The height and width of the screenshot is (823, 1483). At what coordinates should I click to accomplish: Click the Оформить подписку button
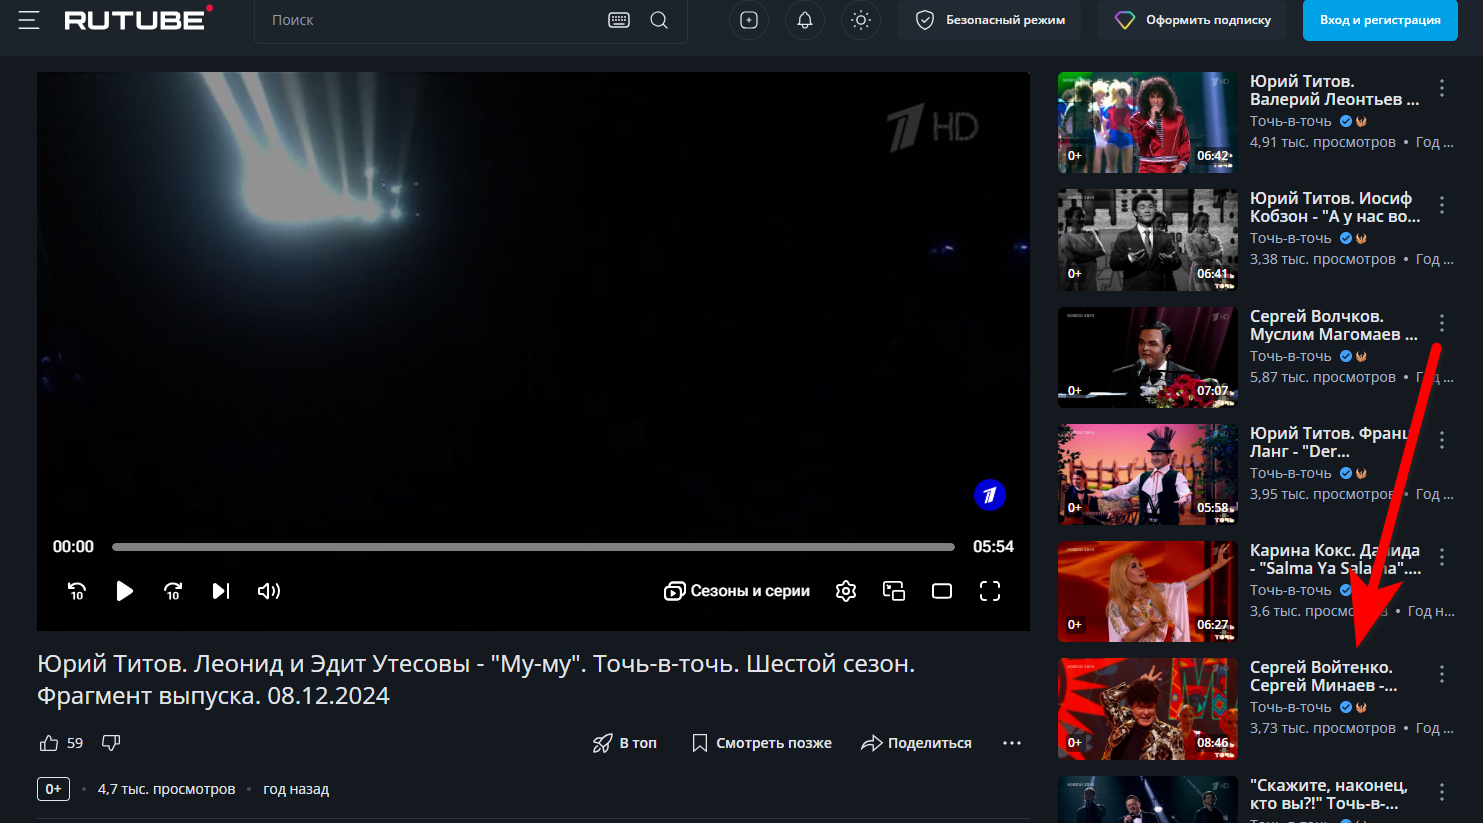(x=1193, y=20)
